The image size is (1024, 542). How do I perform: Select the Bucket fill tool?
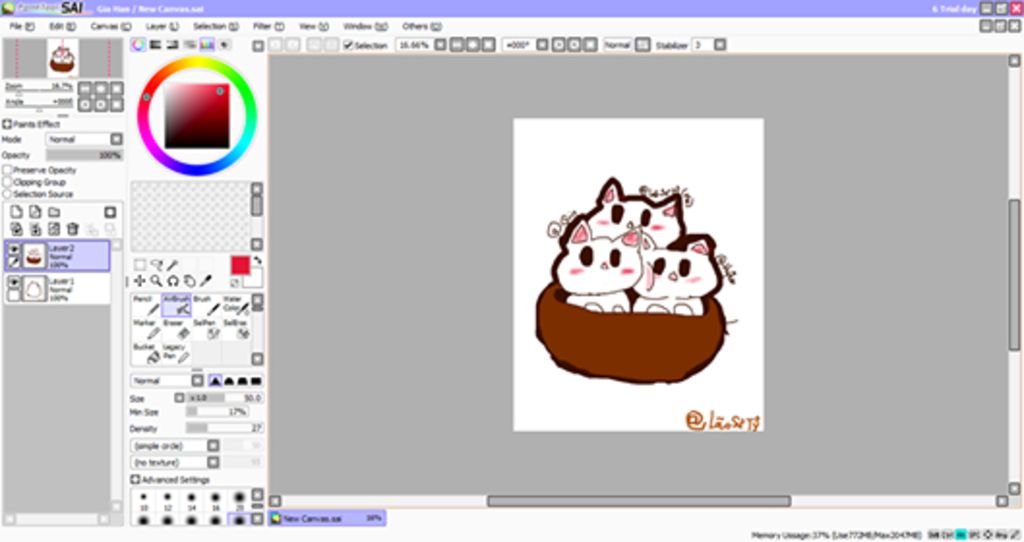click(x=146, y=353)
